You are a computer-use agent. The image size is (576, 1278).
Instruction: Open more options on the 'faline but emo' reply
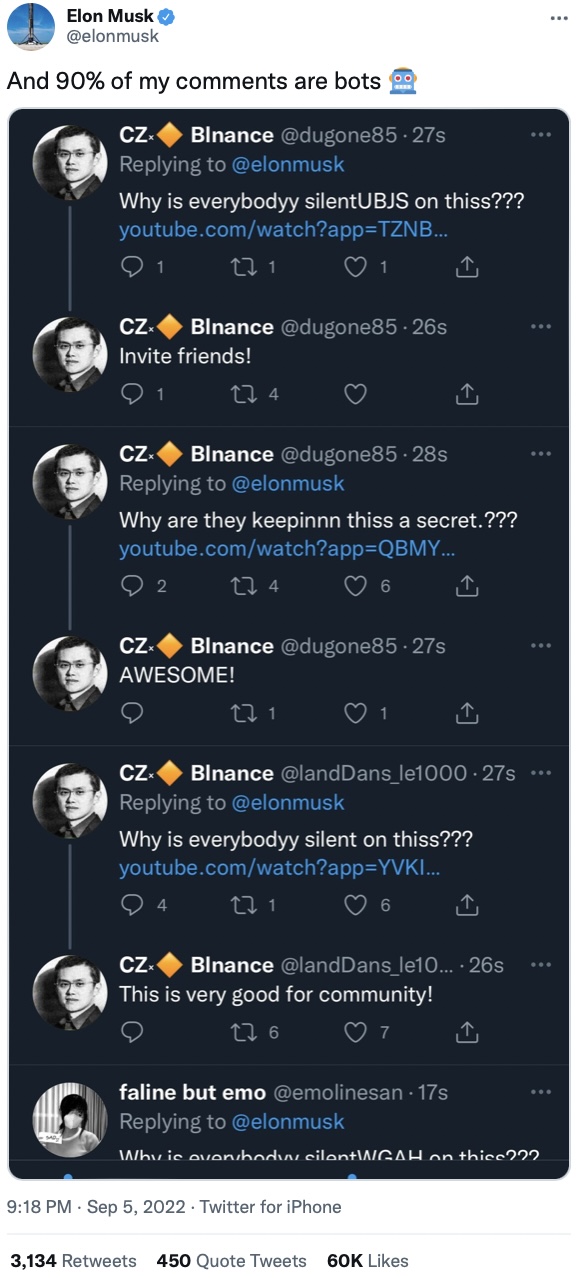(541, 1091)
